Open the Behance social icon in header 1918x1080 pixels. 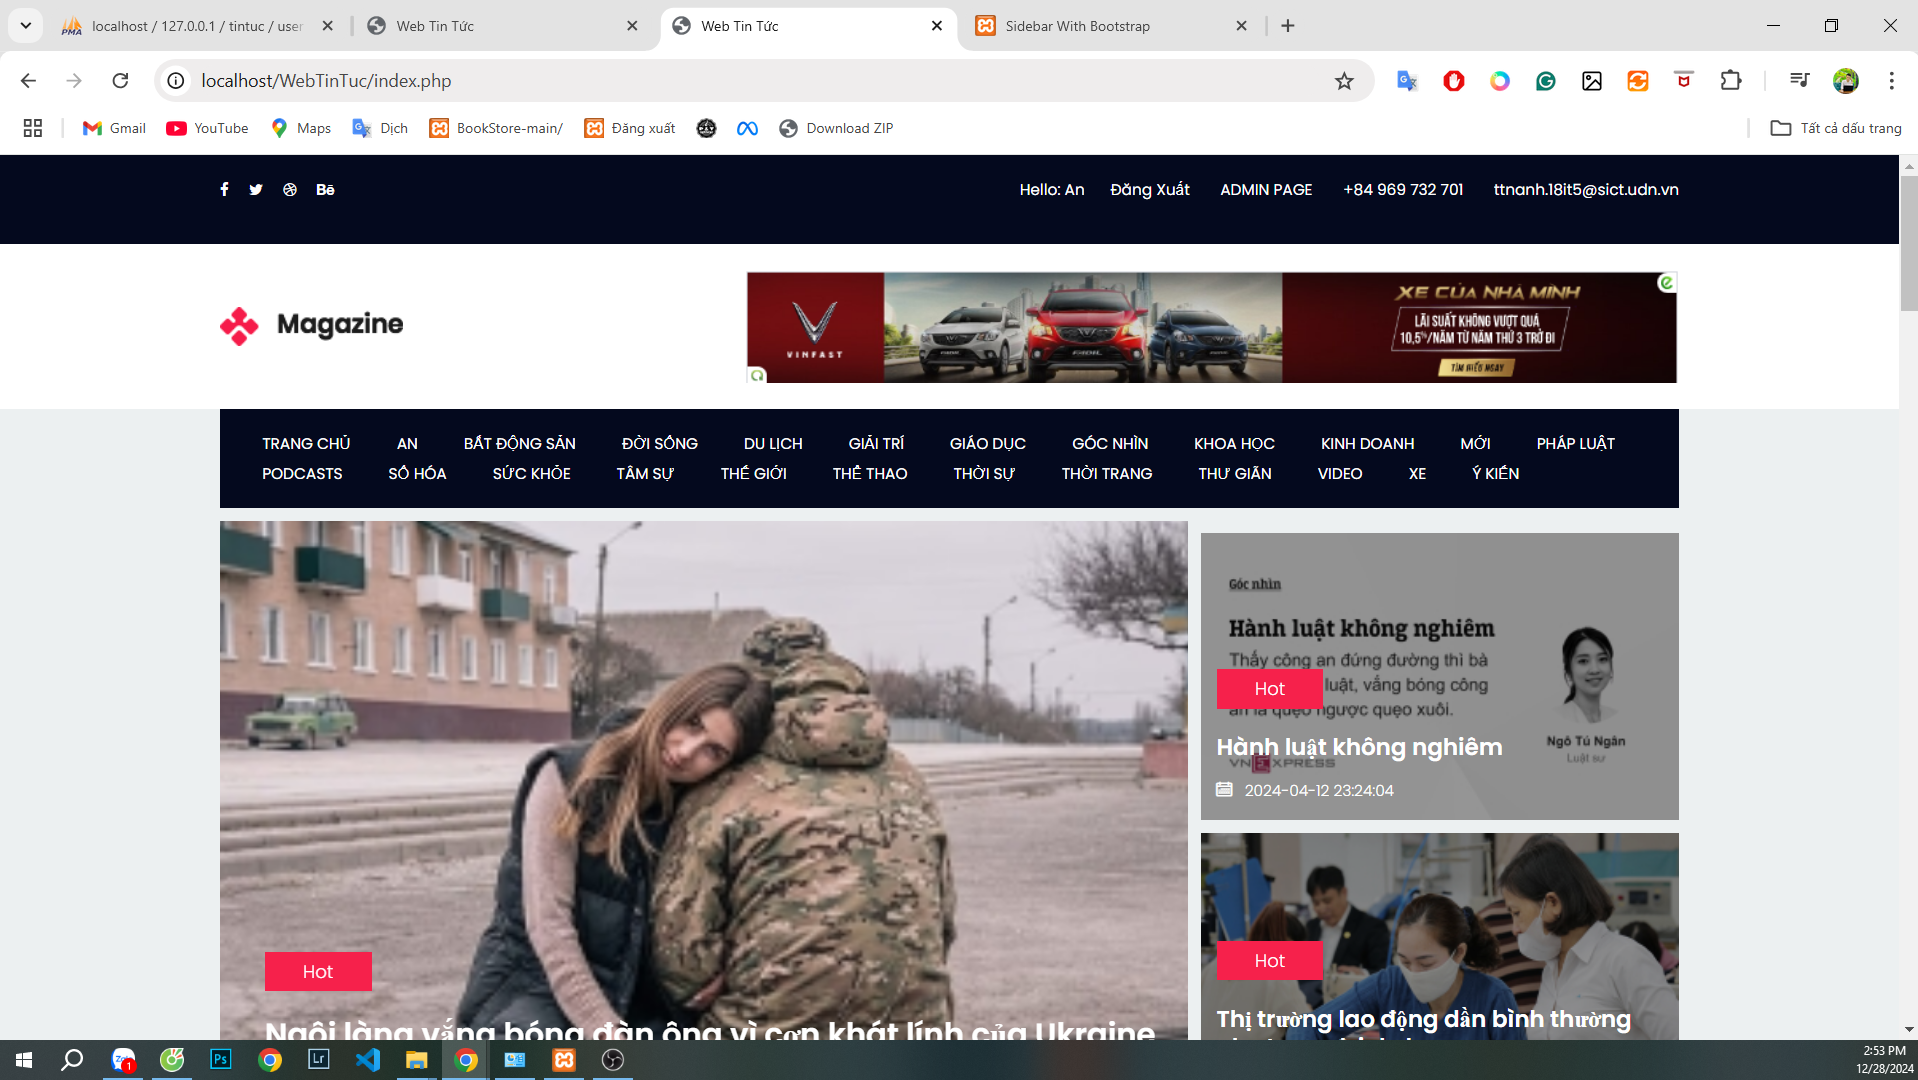(x=325, y=190)
